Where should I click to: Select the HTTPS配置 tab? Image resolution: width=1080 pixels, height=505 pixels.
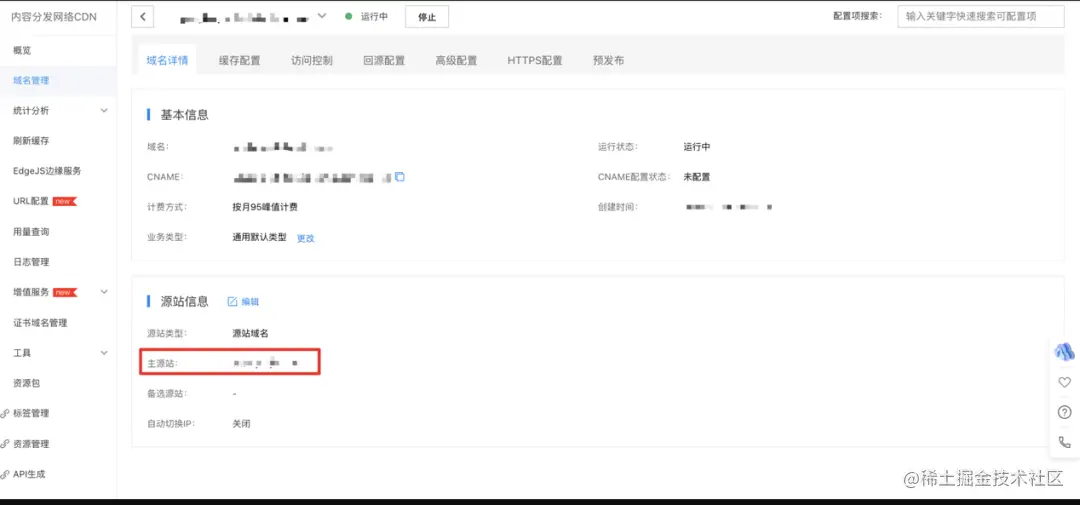[x=535, y=60]
